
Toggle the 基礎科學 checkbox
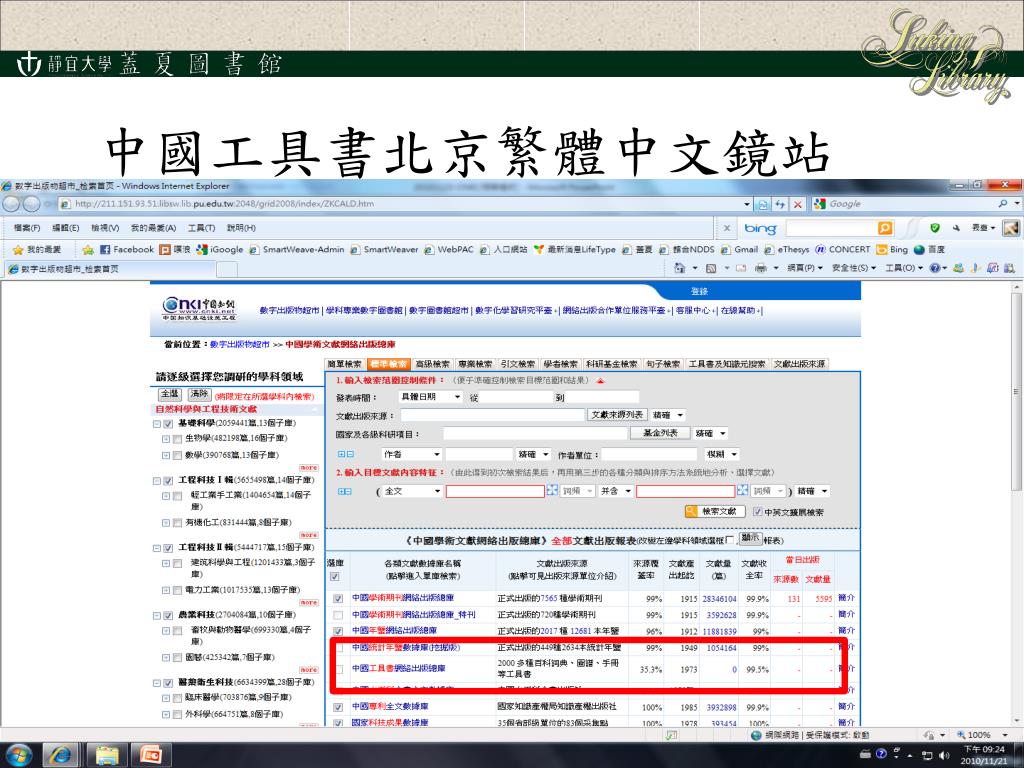pos(168,424)
